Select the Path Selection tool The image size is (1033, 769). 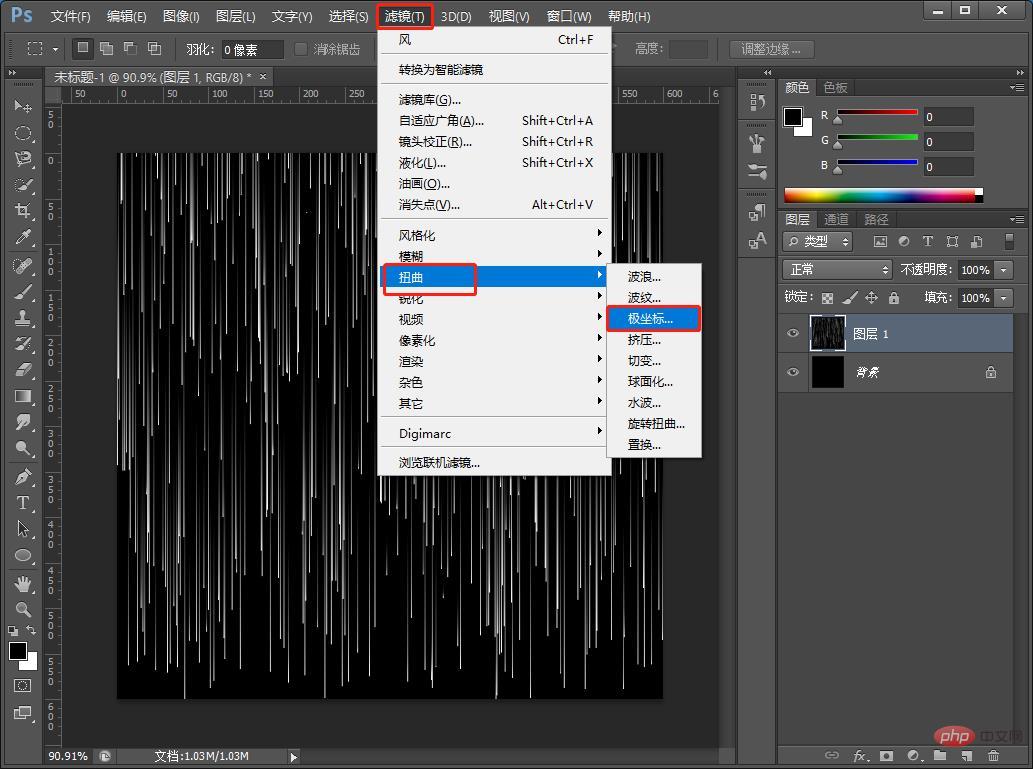tap(23, 529)
